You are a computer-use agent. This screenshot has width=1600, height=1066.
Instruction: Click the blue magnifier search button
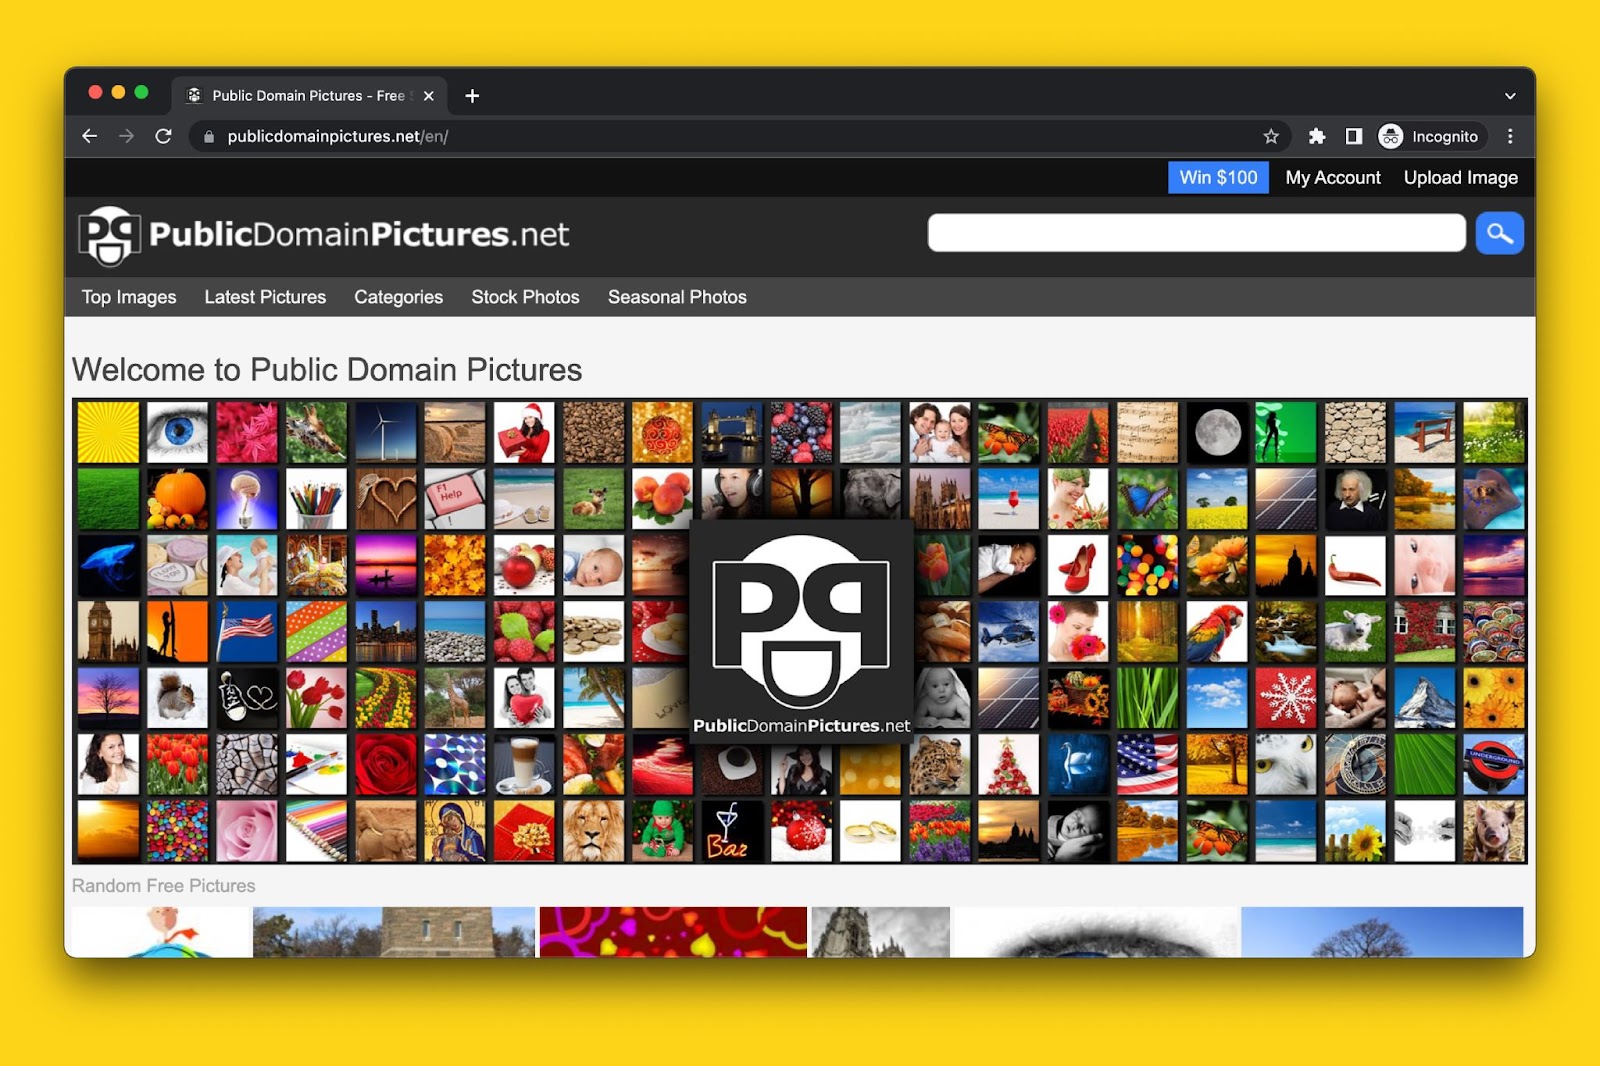click(1499, 233)
